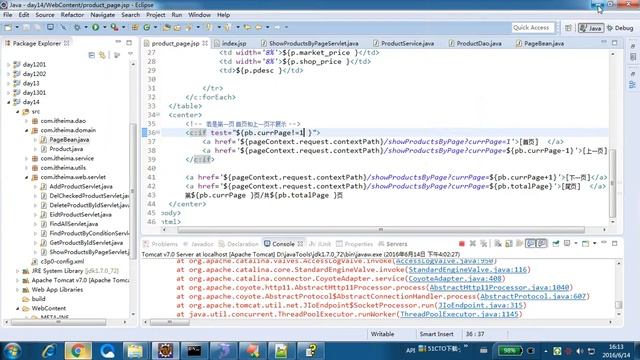Open the Display Selected Console dropdown
This screenshot has width=640, height=360.
576,244
